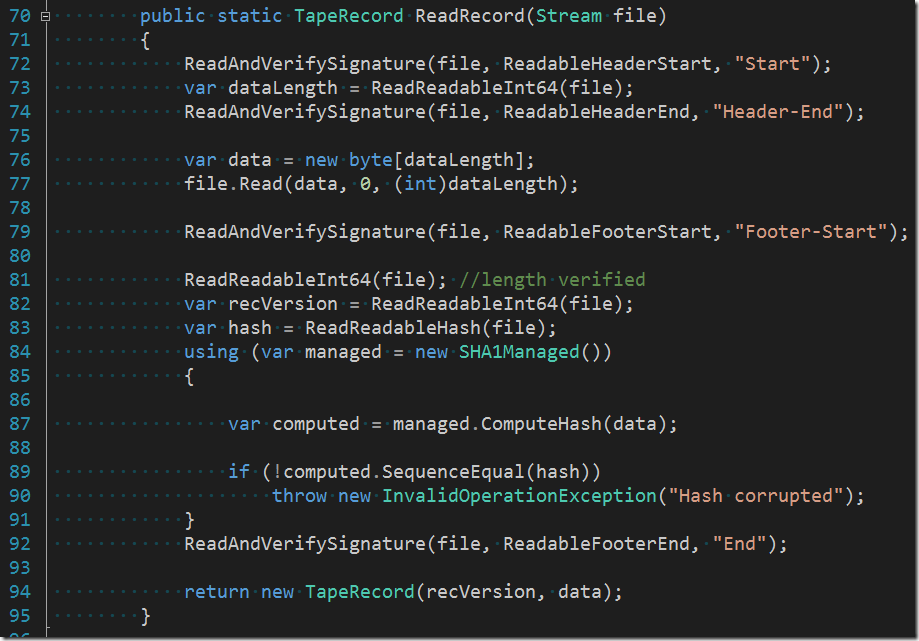This screenshot has height=641, width=919.
Task: Click the 'if' keyword on line 89
Action: coord(239,472)
